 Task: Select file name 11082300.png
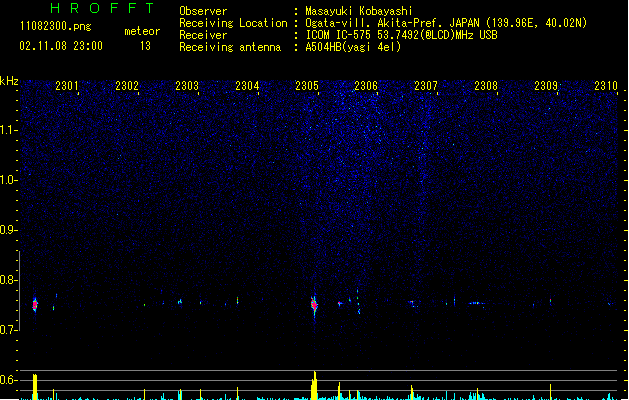click(56, 26)
